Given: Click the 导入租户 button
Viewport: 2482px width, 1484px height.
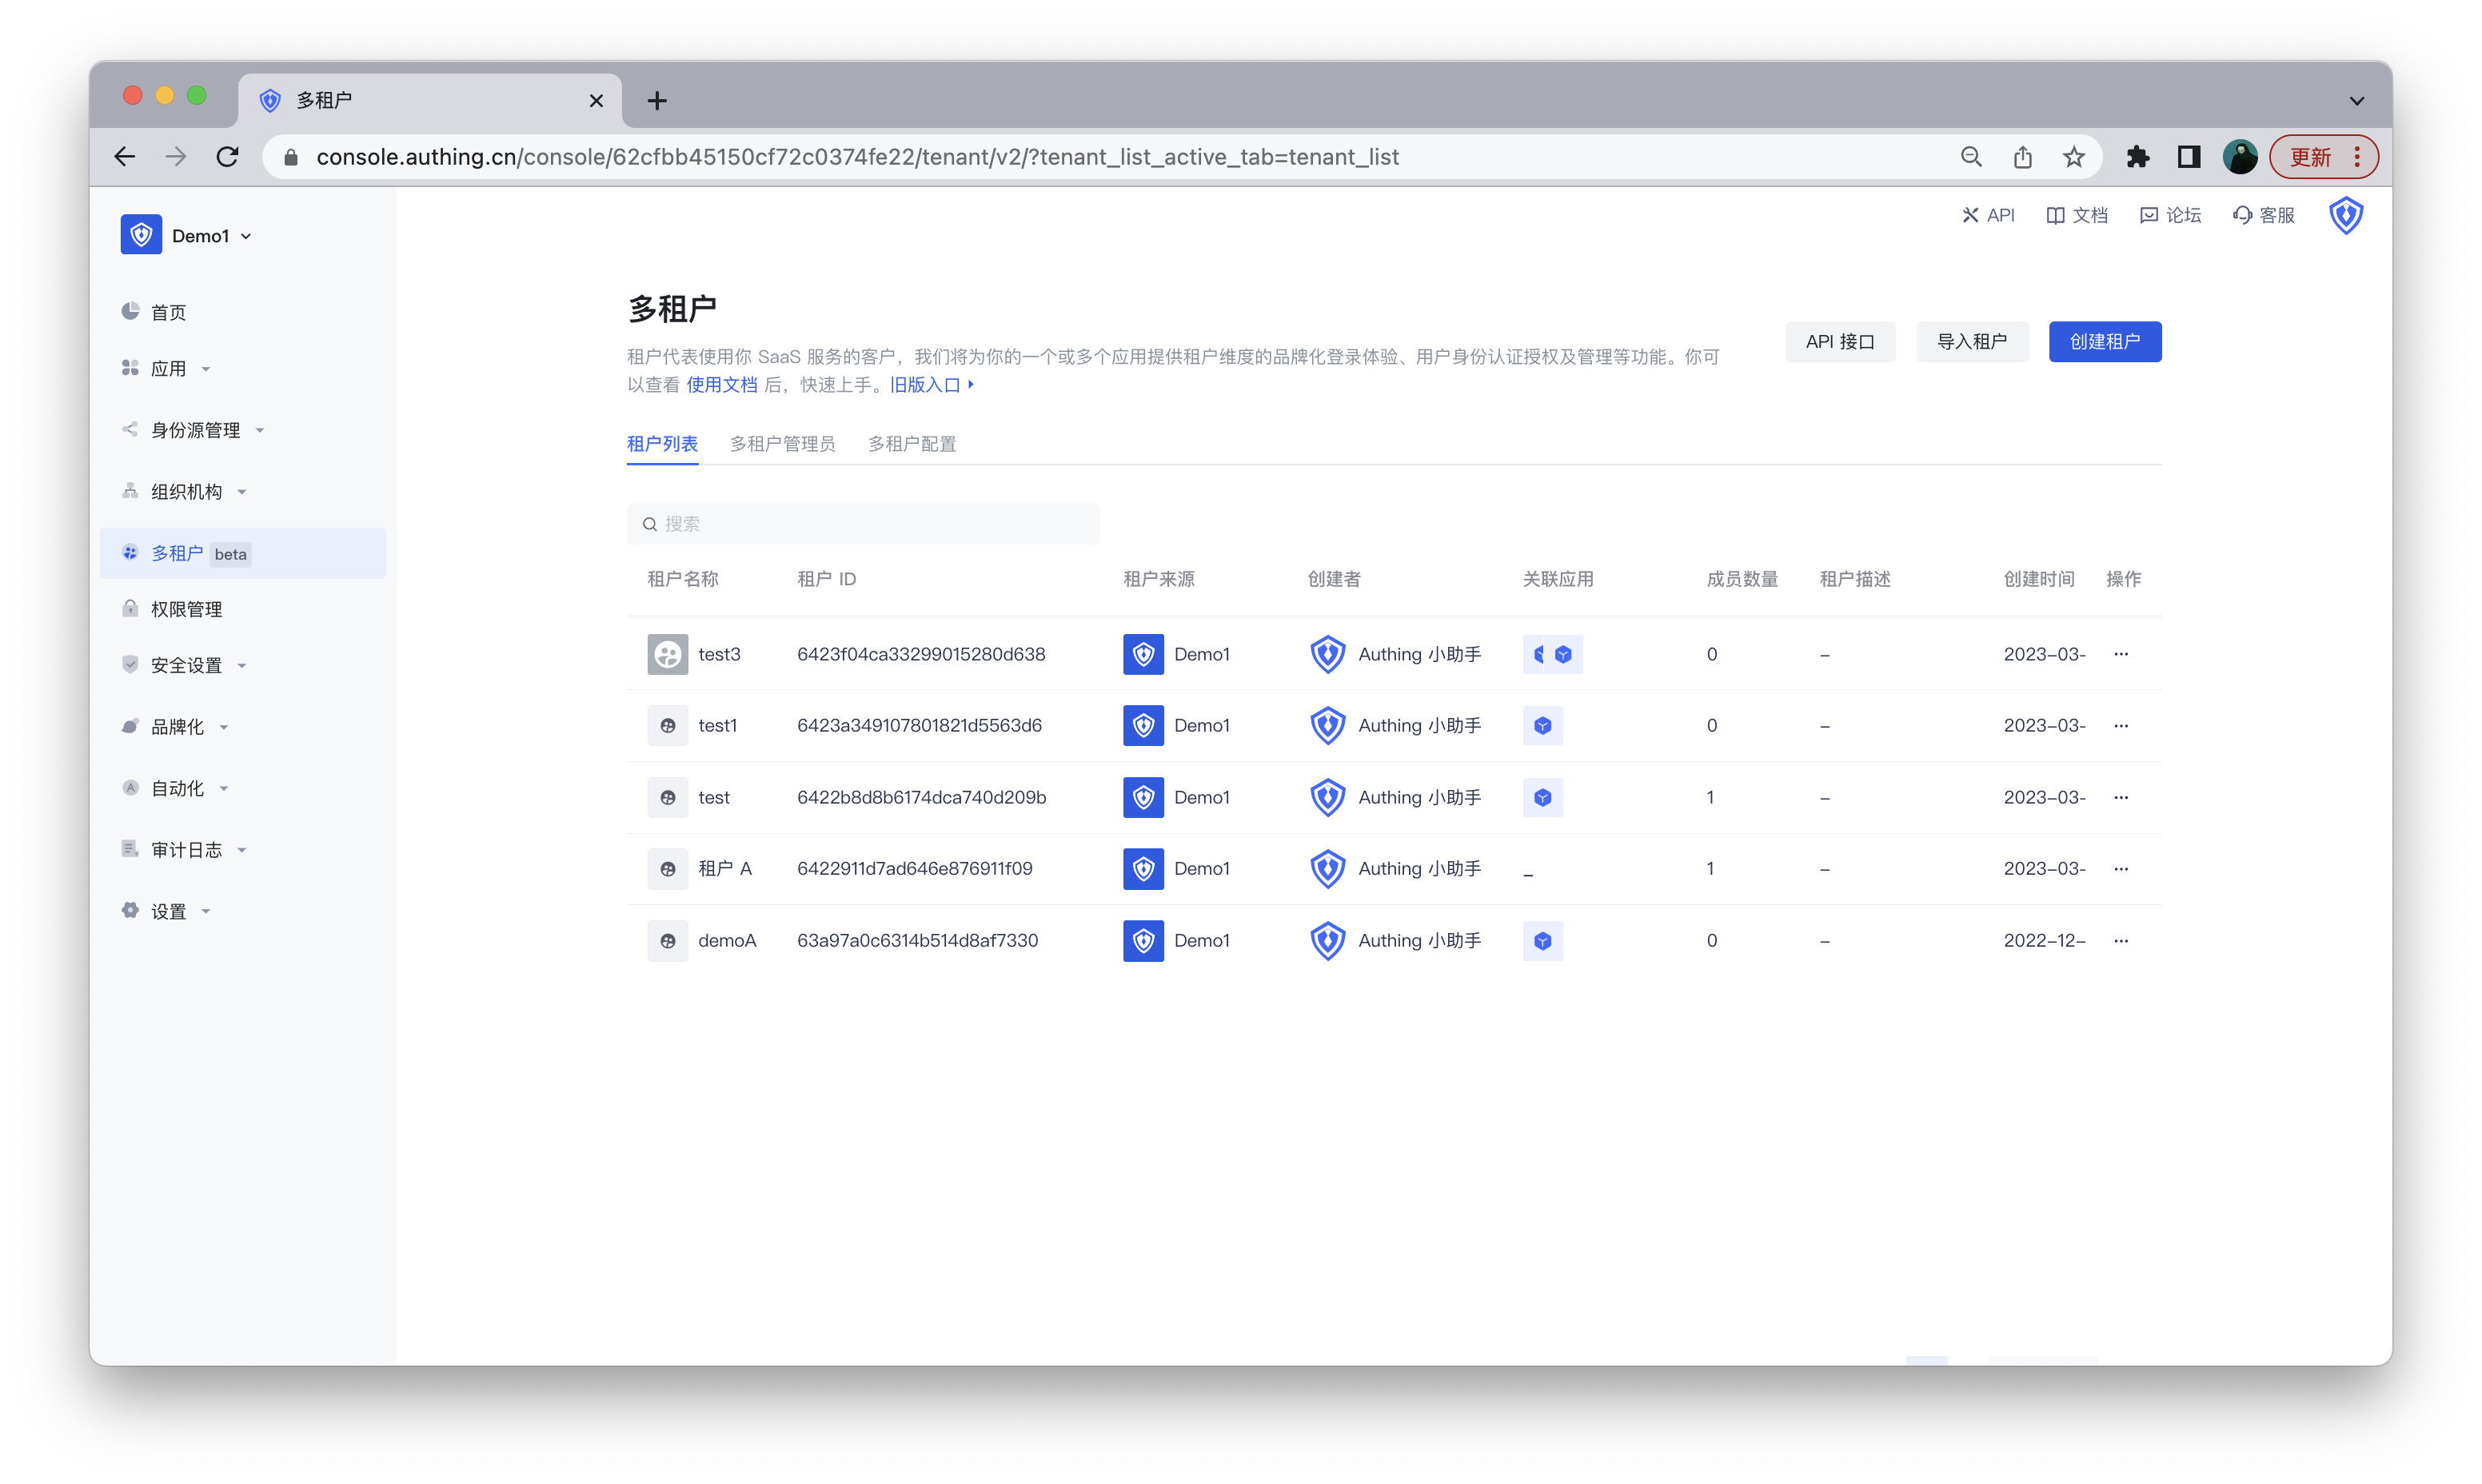Looking at the screenshot, I should pos(1971,342).
